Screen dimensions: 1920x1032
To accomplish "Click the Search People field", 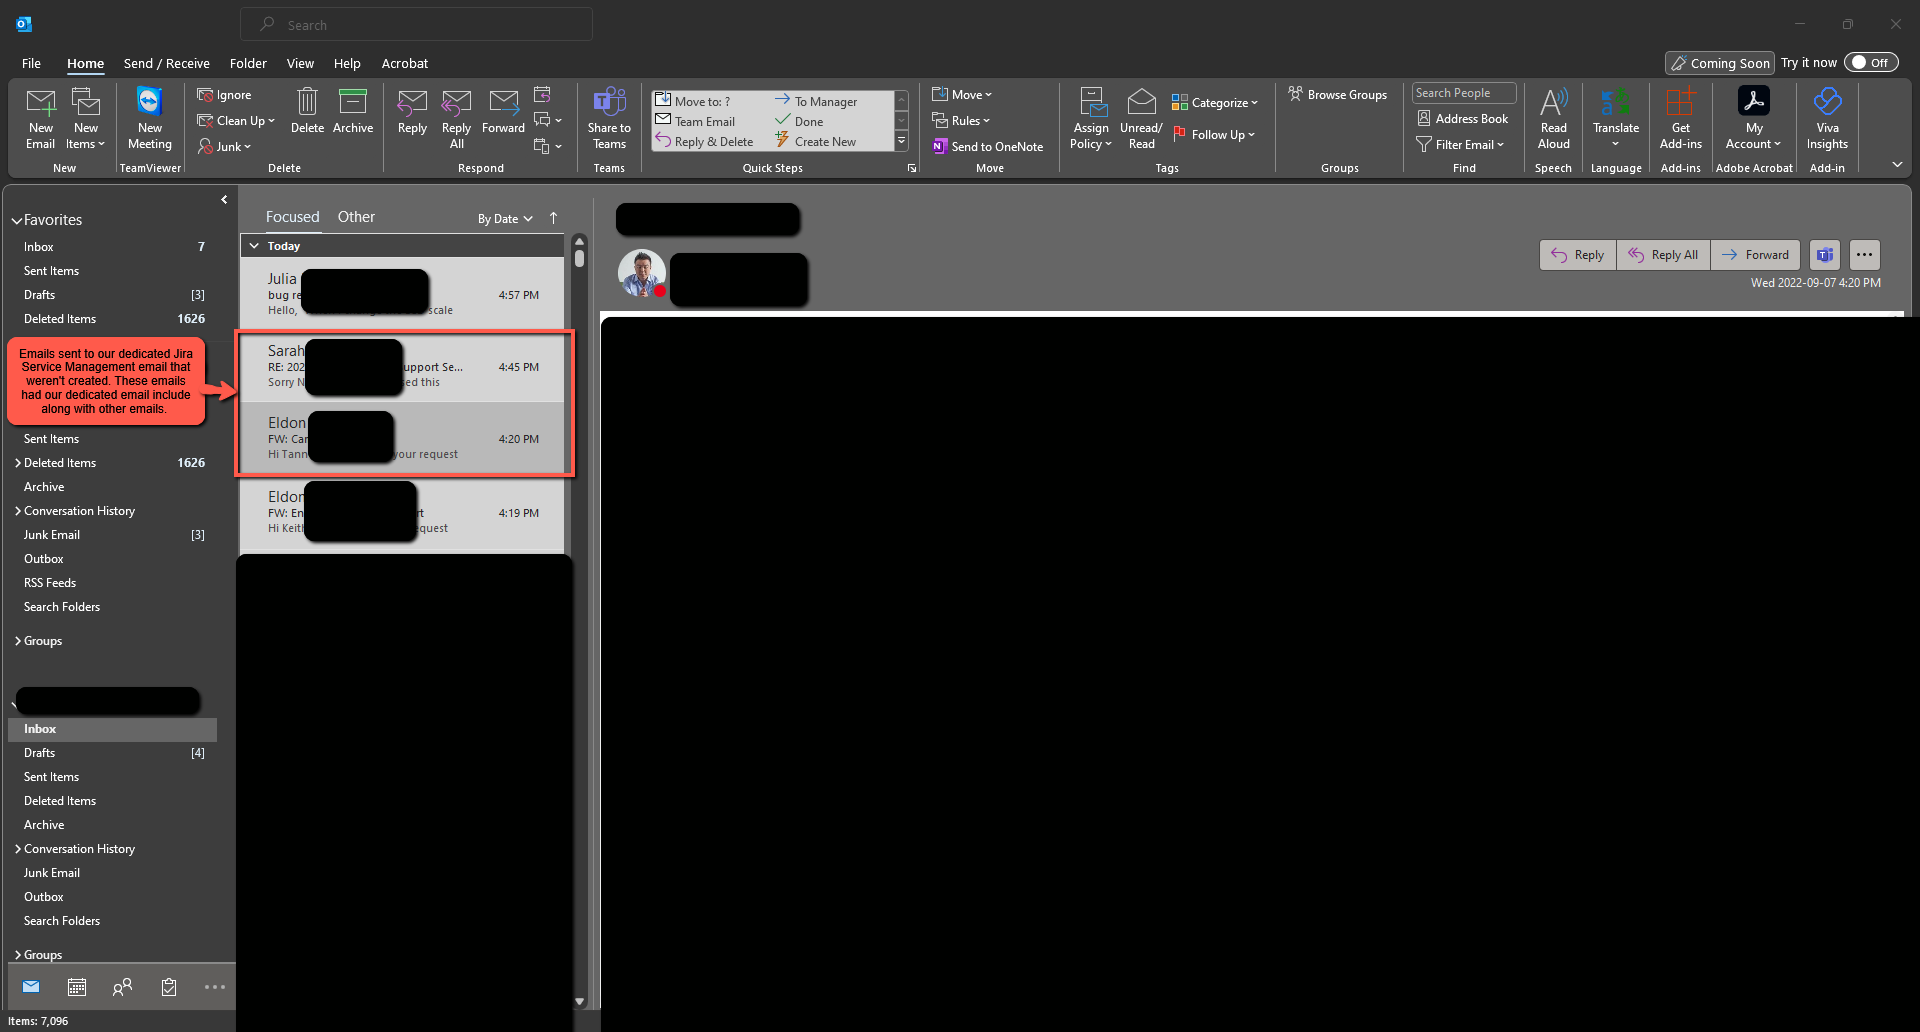I will (1464, 93).
